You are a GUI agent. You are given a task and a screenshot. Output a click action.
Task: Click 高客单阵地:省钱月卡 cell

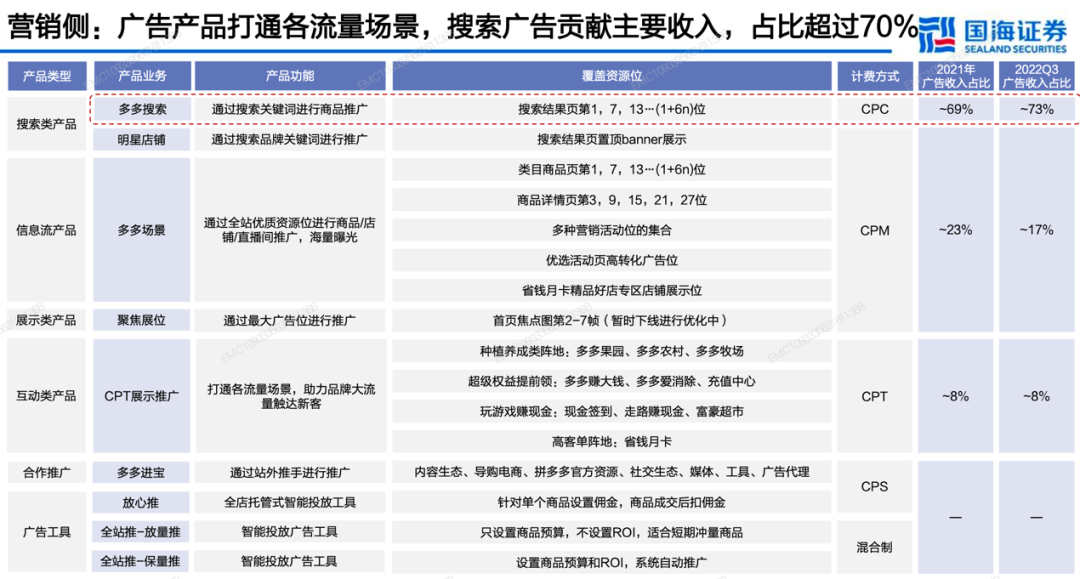point(612,441)
